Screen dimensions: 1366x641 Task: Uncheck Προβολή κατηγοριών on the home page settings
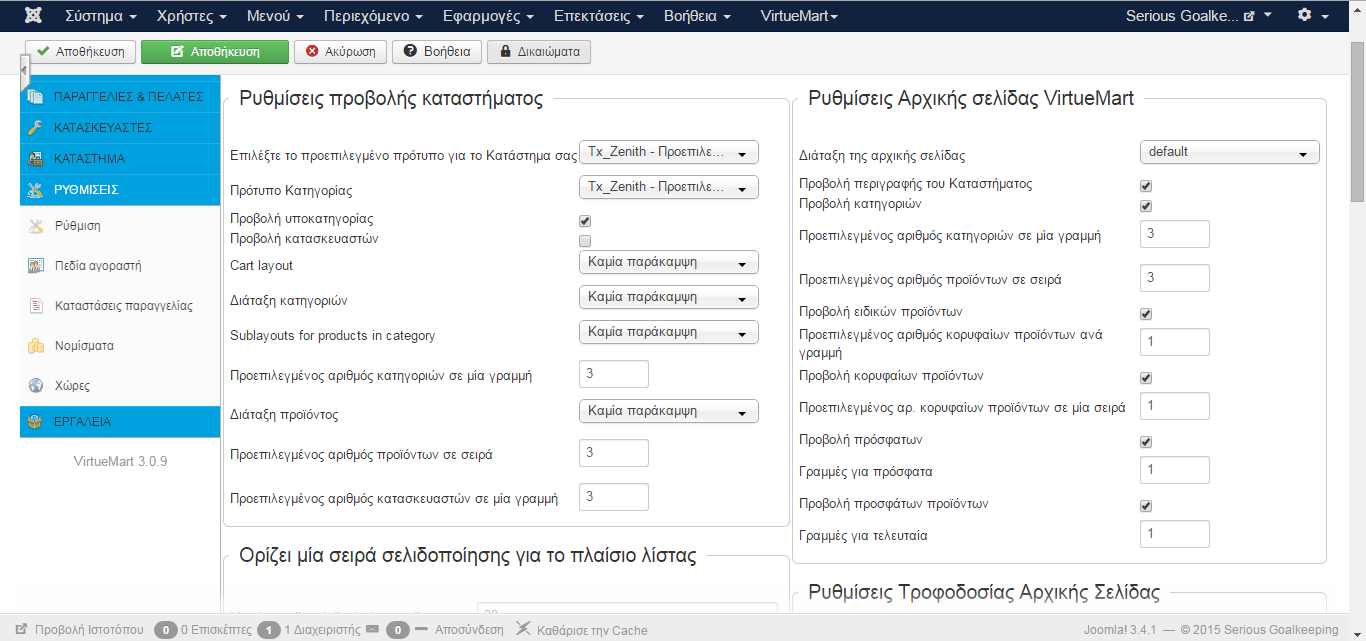(x=1146, y=206)
